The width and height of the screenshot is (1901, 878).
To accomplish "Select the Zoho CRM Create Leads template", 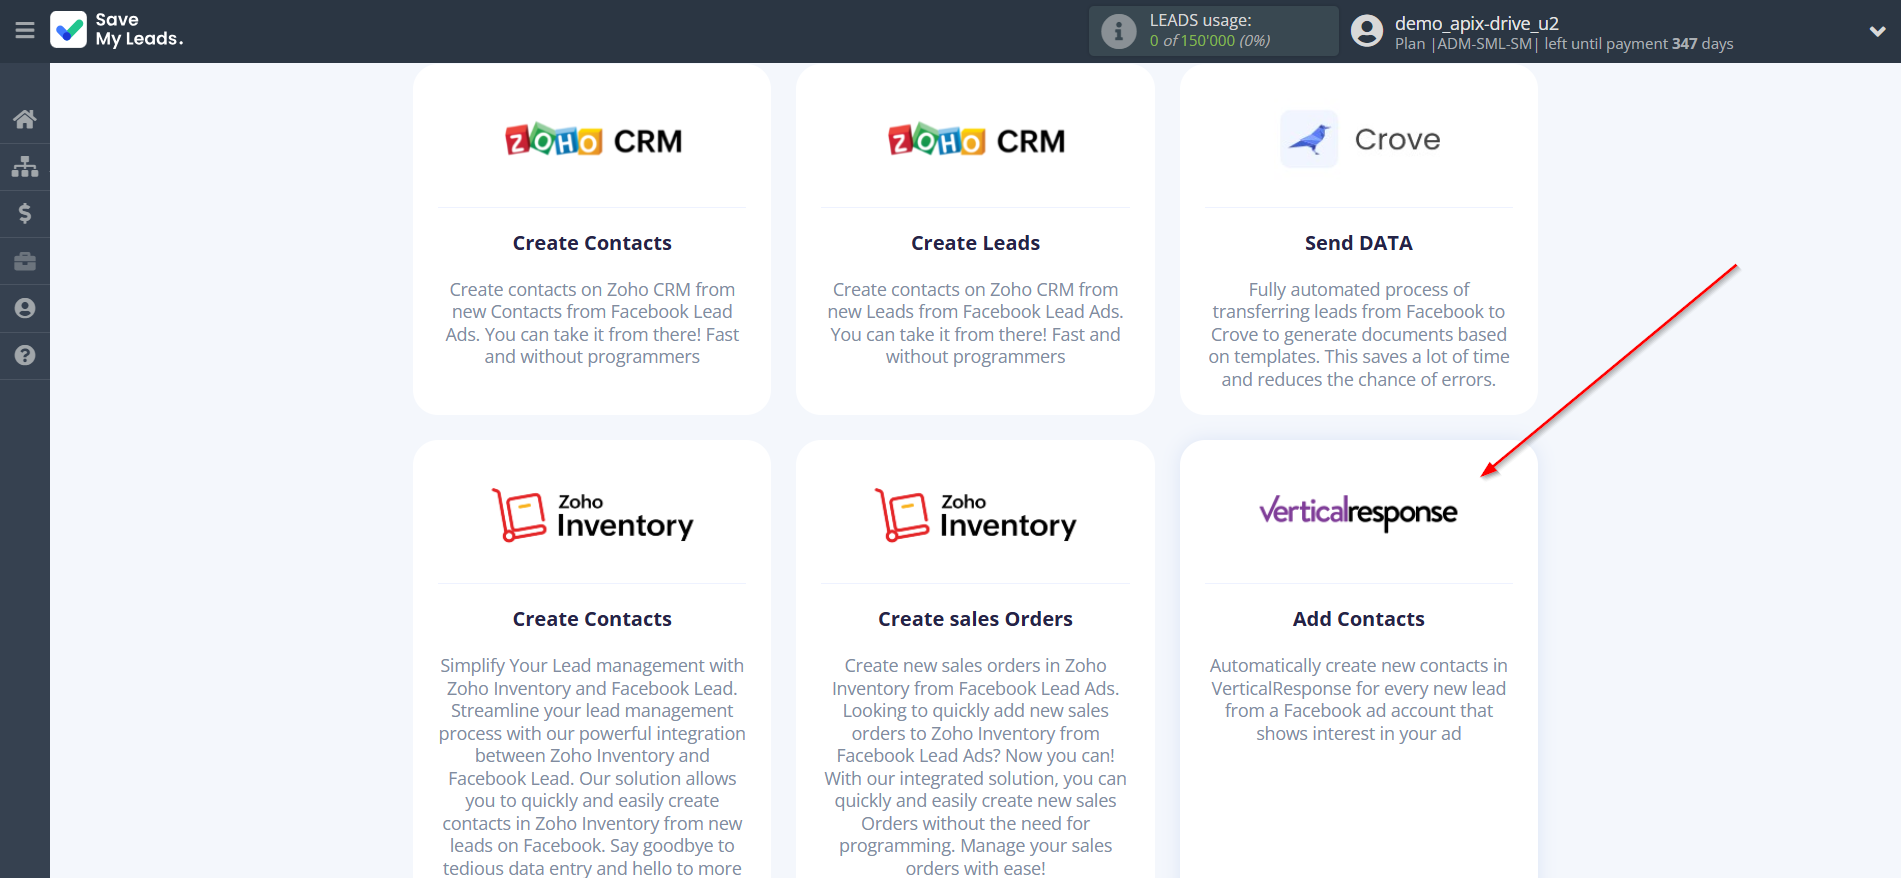I will 975,243.
